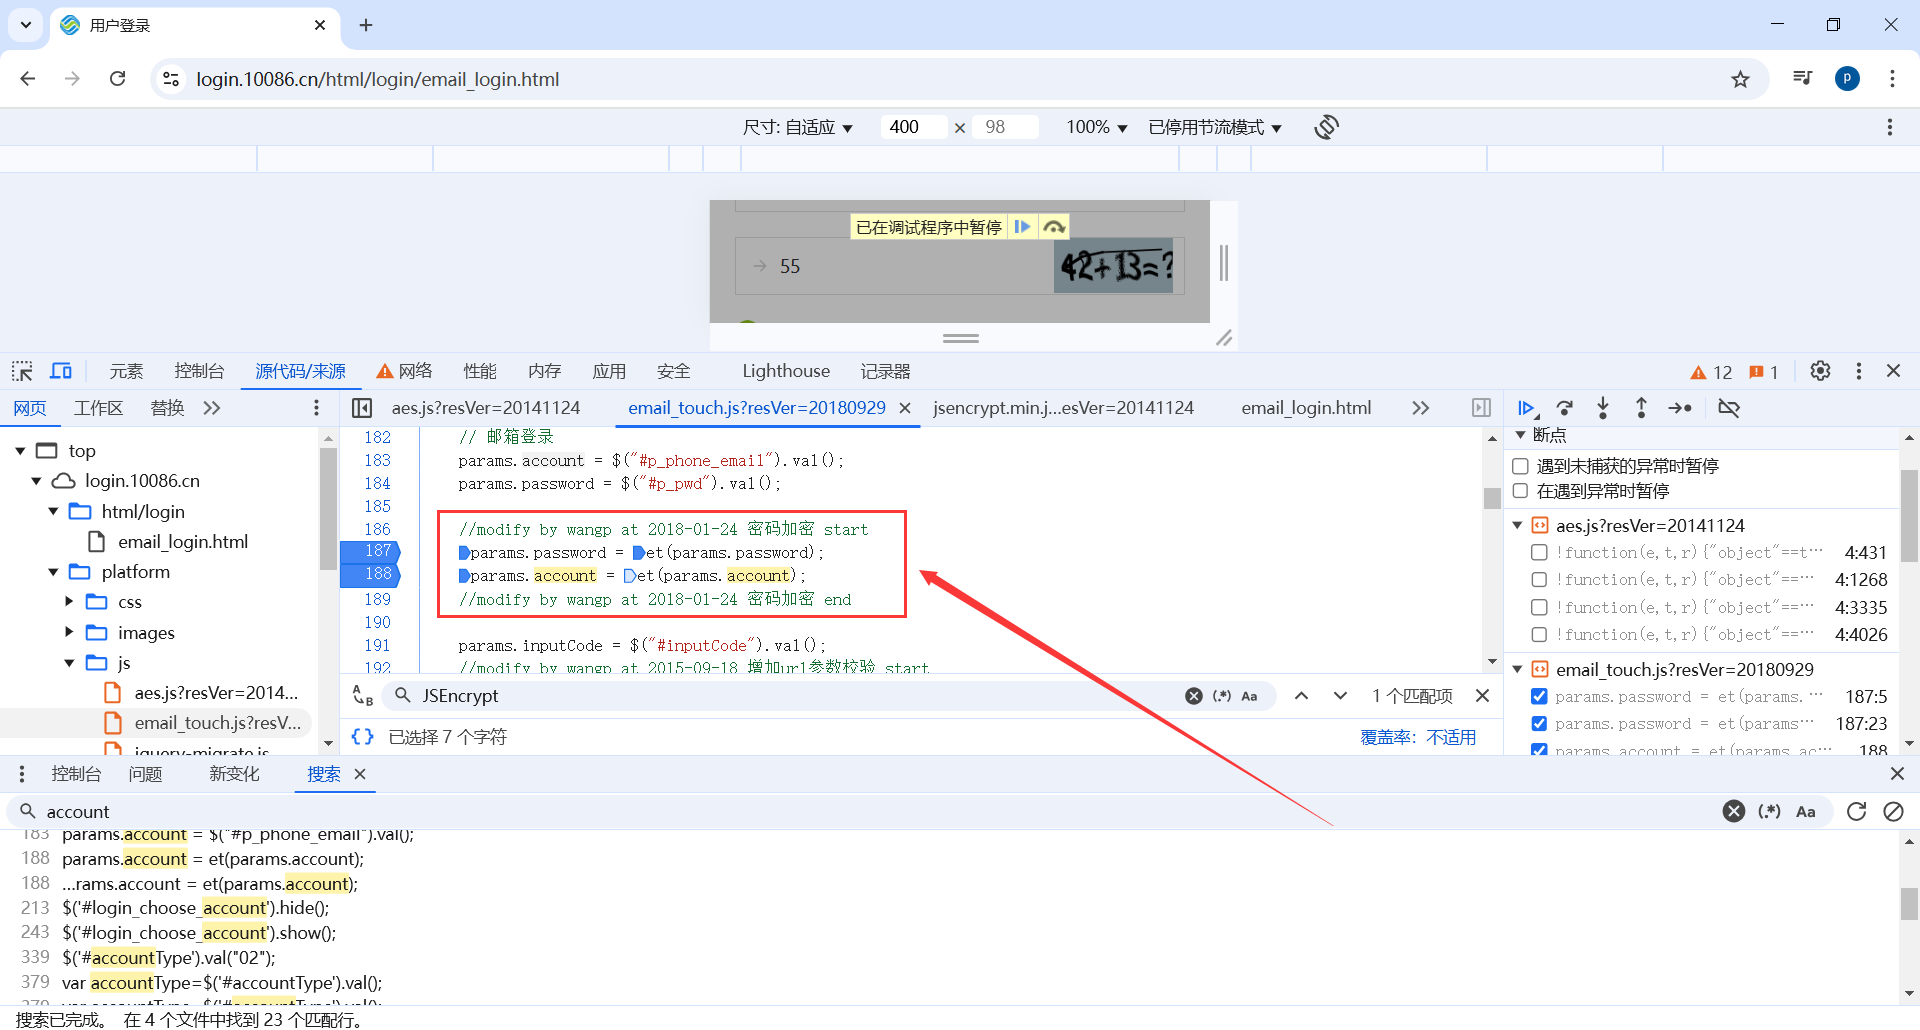1920x1030 pixels.
Task: Open the 已停用节流模式 throttling dropdown
Action: click(1215, 127)
